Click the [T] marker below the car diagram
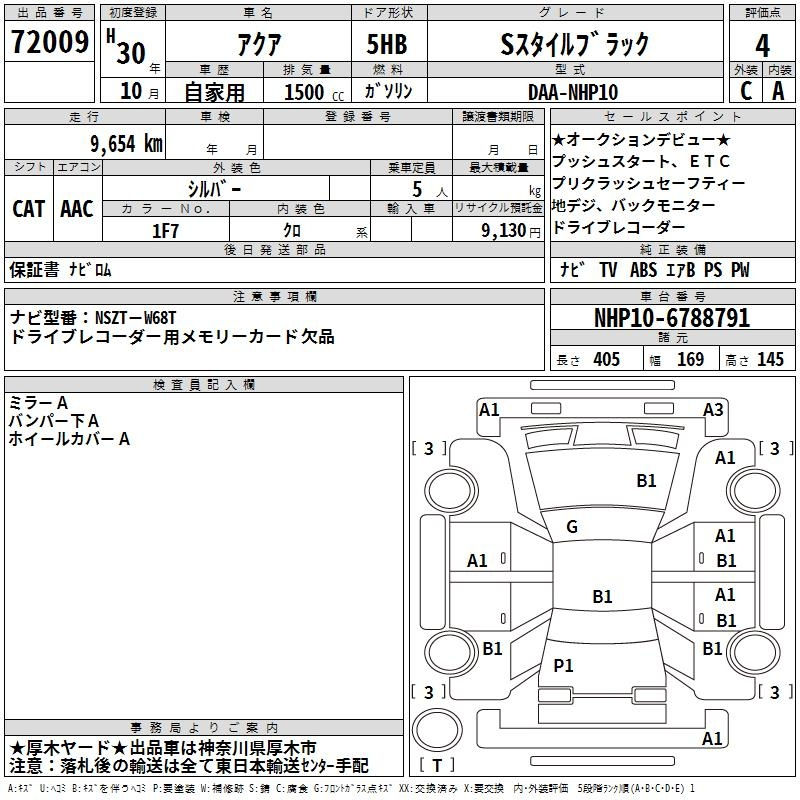Viewport: 800px width, 800px height. tap(438, 765)
